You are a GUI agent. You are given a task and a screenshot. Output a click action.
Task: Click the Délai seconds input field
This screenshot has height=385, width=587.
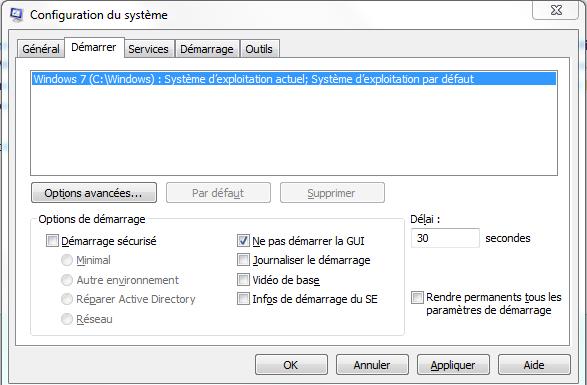[445, 238]
